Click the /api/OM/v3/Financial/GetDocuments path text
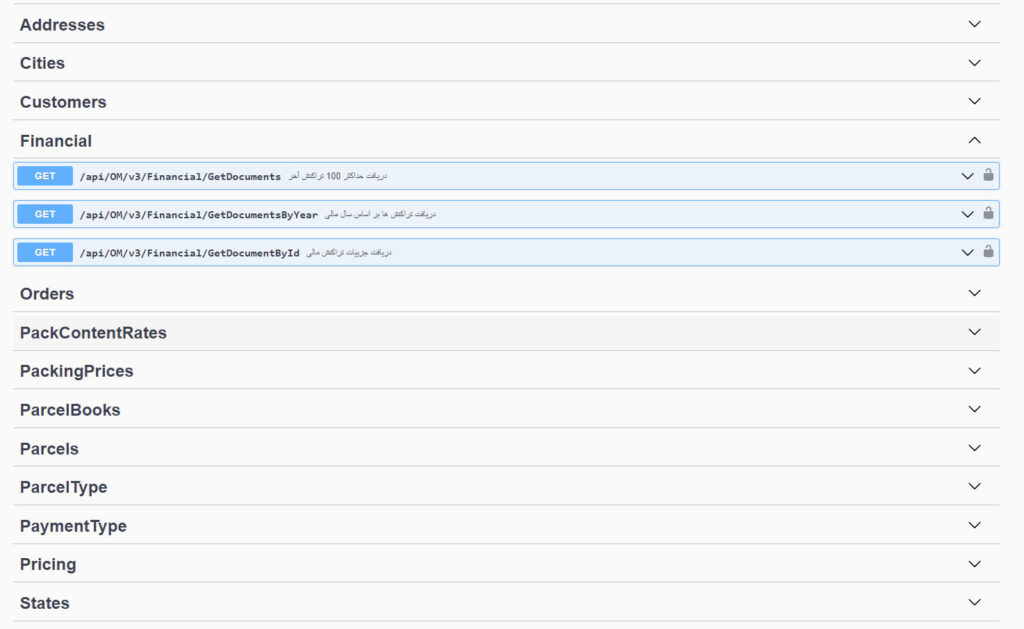This screenshot has height=629, width=1024. [x=180, y=176]
